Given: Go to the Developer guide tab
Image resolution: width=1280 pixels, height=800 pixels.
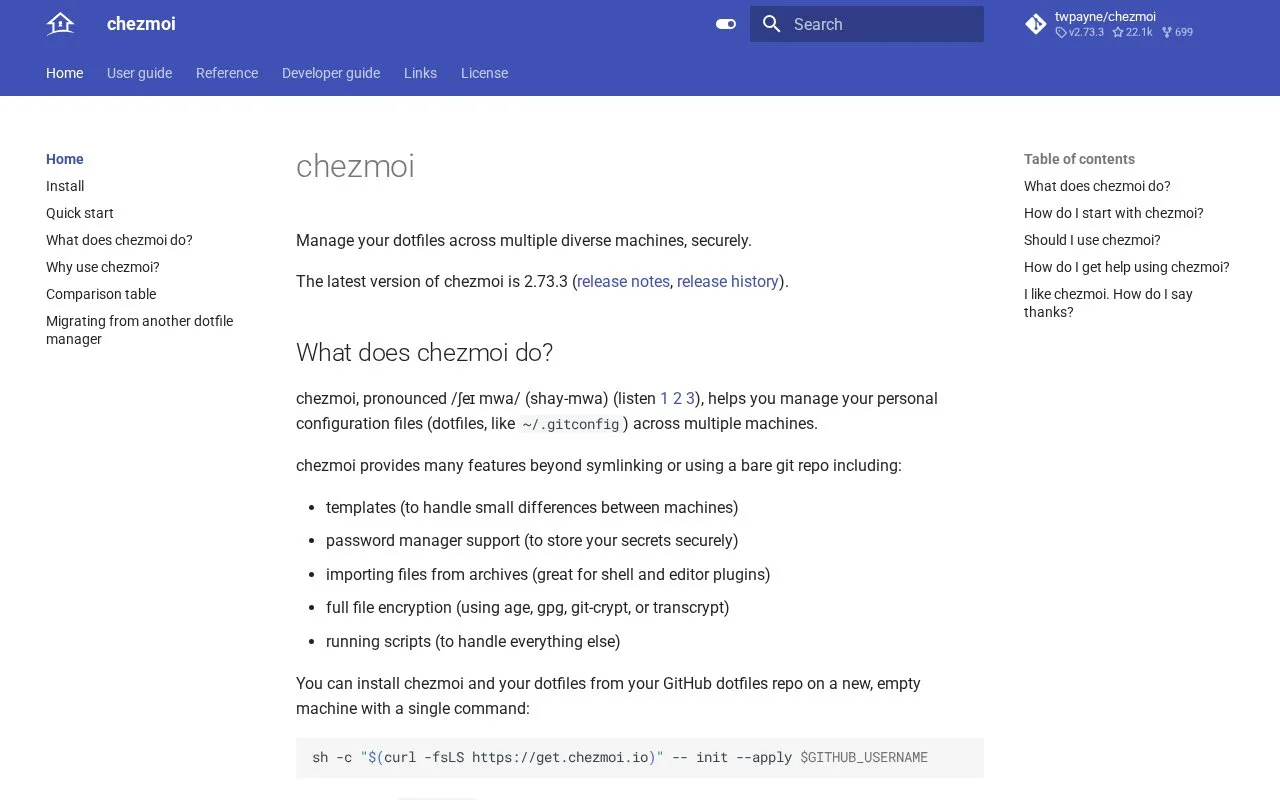Looking at the screenshot, I should (331, 73).
